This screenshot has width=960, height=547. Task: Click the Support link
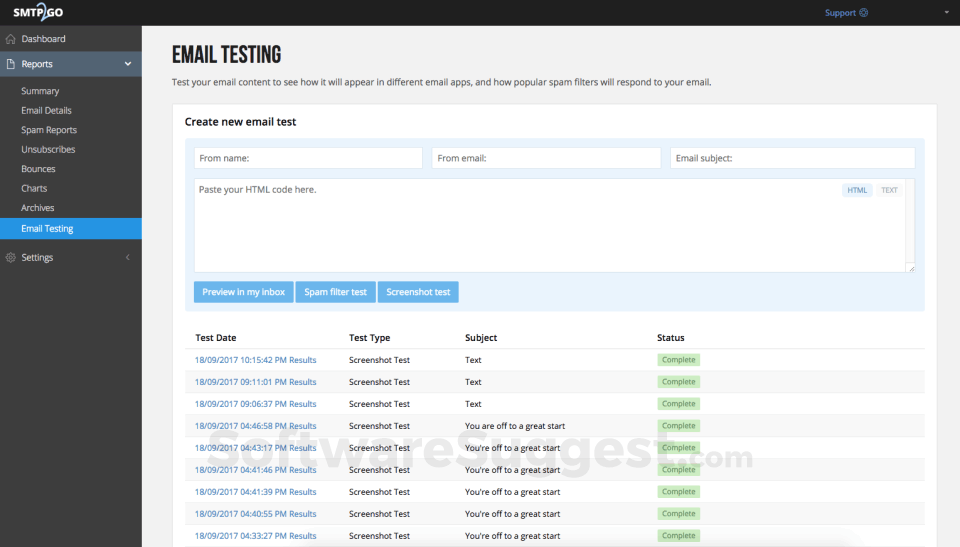pyautogui.click(x=840, y=12)
